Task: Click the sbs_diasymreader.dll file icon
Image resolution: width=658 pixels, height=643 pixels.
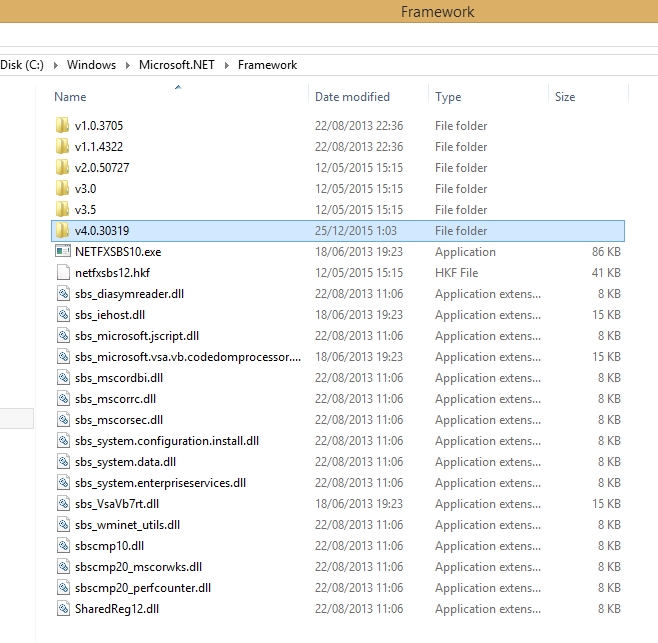Action: [63, 293]
